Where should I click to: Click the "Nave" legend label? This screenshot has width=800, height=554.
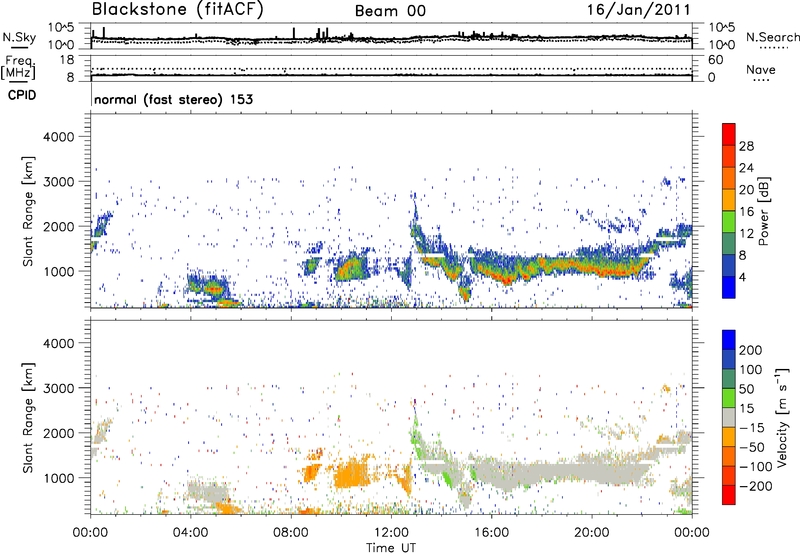click(x=761, y=69)
